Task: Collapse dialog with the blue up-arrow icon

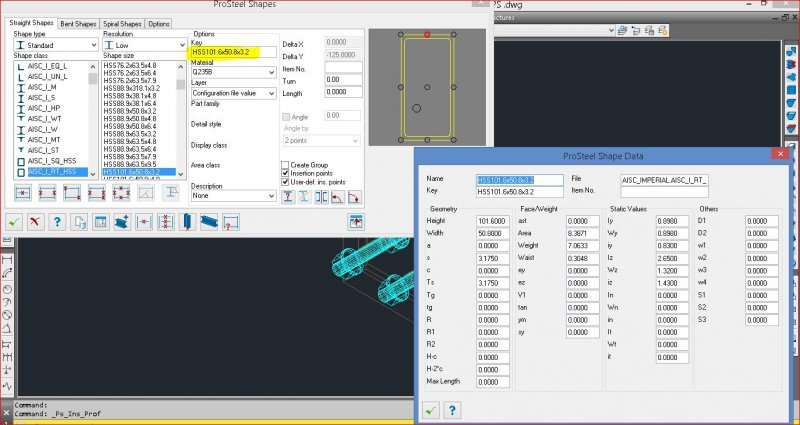Action: (x=356, y=221)
